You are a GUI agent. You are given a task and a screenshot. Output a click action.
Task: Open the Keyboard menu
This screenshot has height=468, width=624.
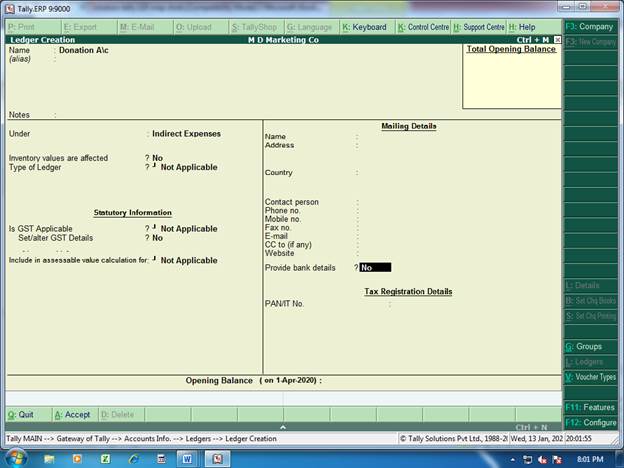[x=366, y=27]
